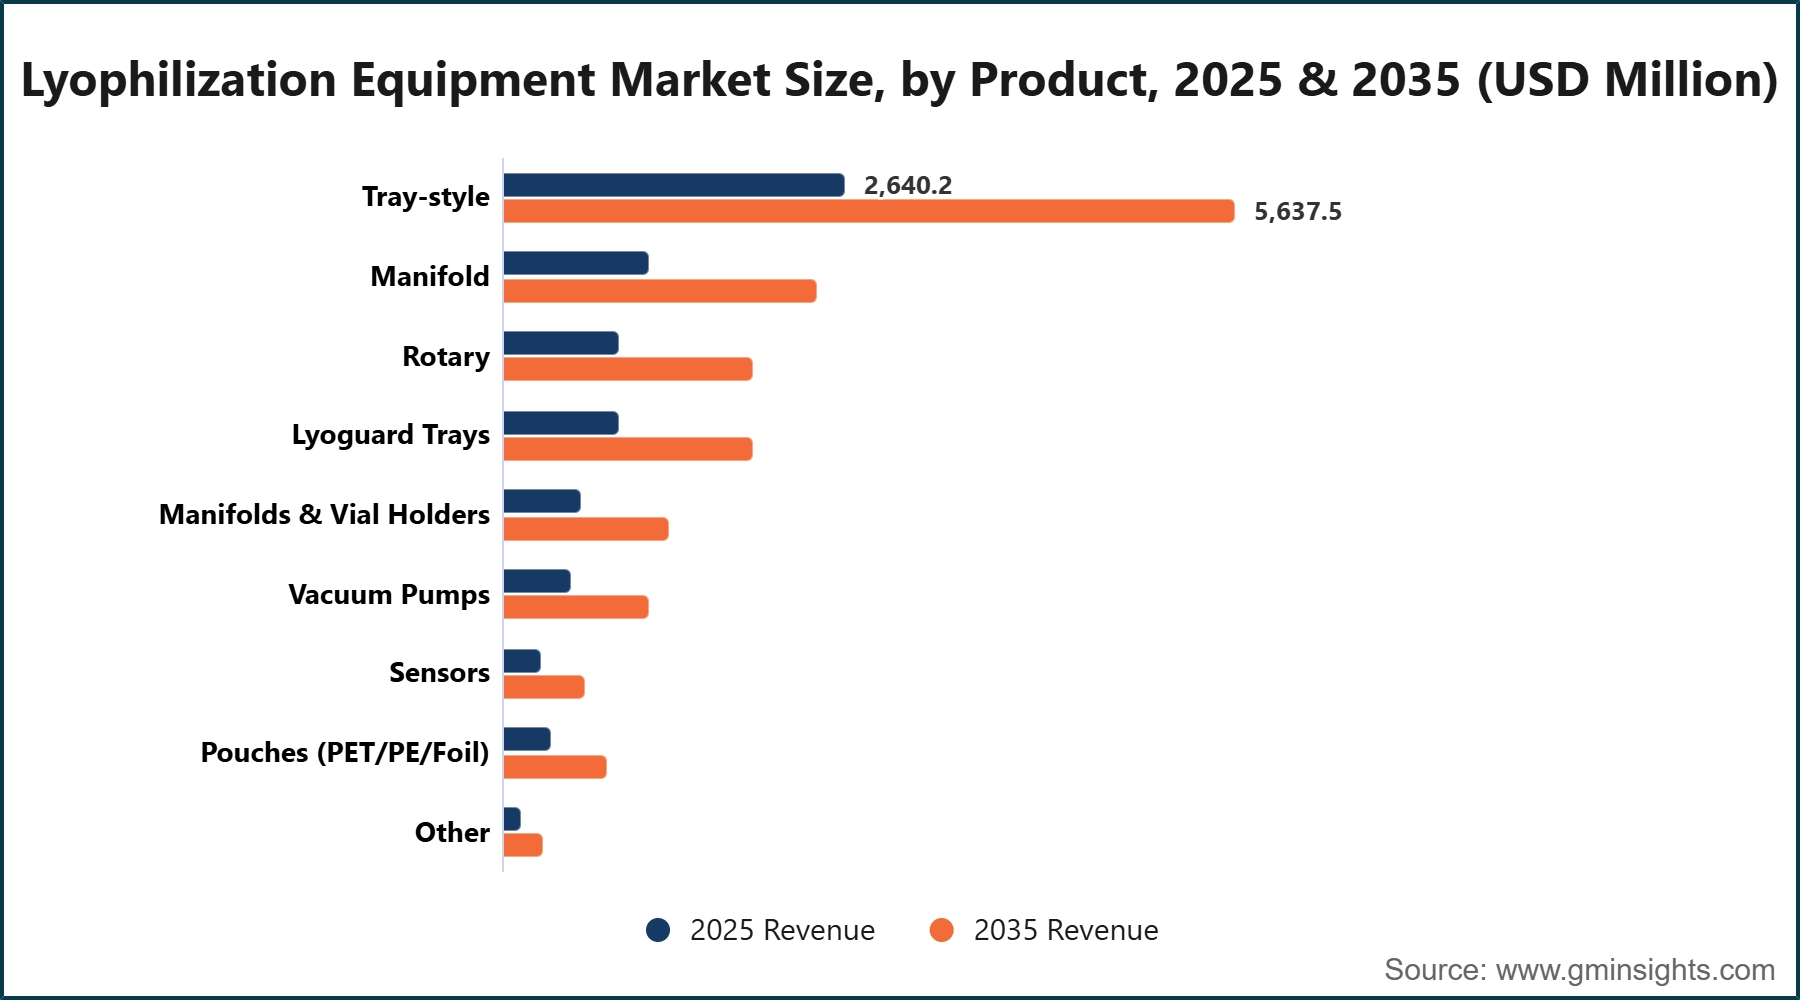Select the Vacuum Pumps 2035 orange bar
The width and height of the screenshot is (1800, 1000).
(576, 607)
